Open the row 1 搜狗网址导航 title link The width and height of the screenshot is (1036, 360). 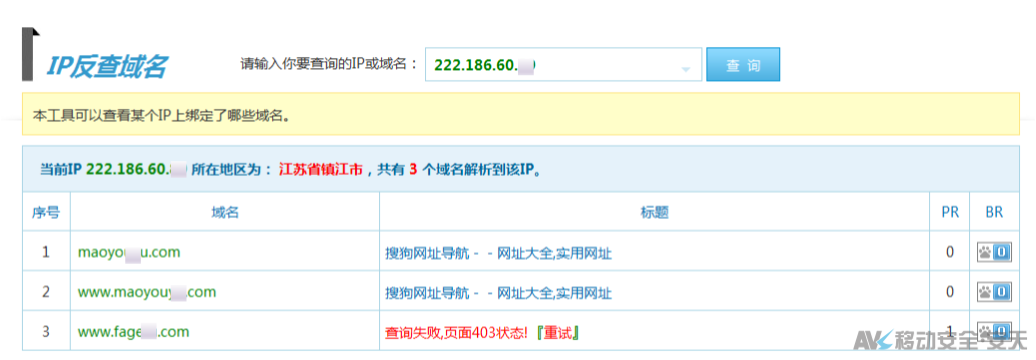coord(498,253)
